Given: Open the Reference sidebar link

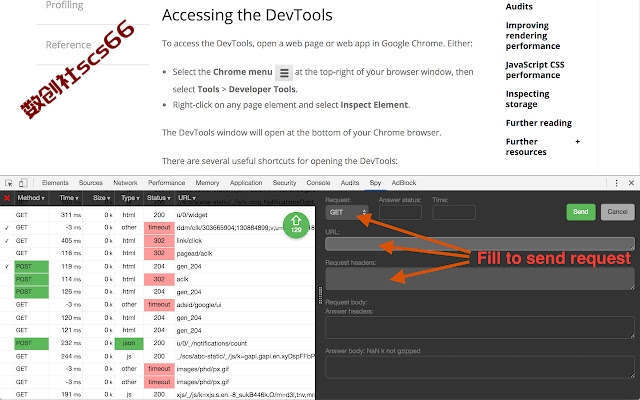Looking at the screenshot, I should [x=68, y=44].
